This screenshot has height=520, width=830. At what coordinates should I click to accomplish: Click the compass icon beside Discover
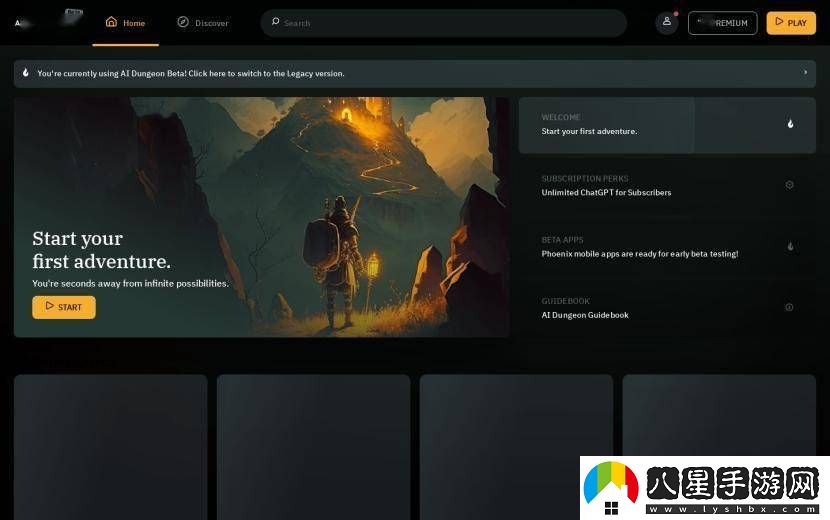182,22
